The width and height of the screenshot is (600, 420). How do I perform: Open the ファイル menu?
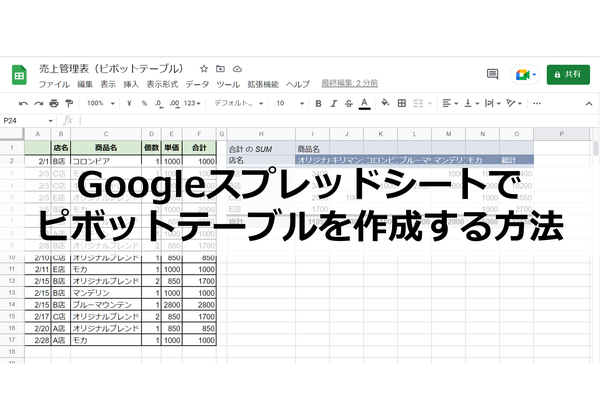pos(54,84)
